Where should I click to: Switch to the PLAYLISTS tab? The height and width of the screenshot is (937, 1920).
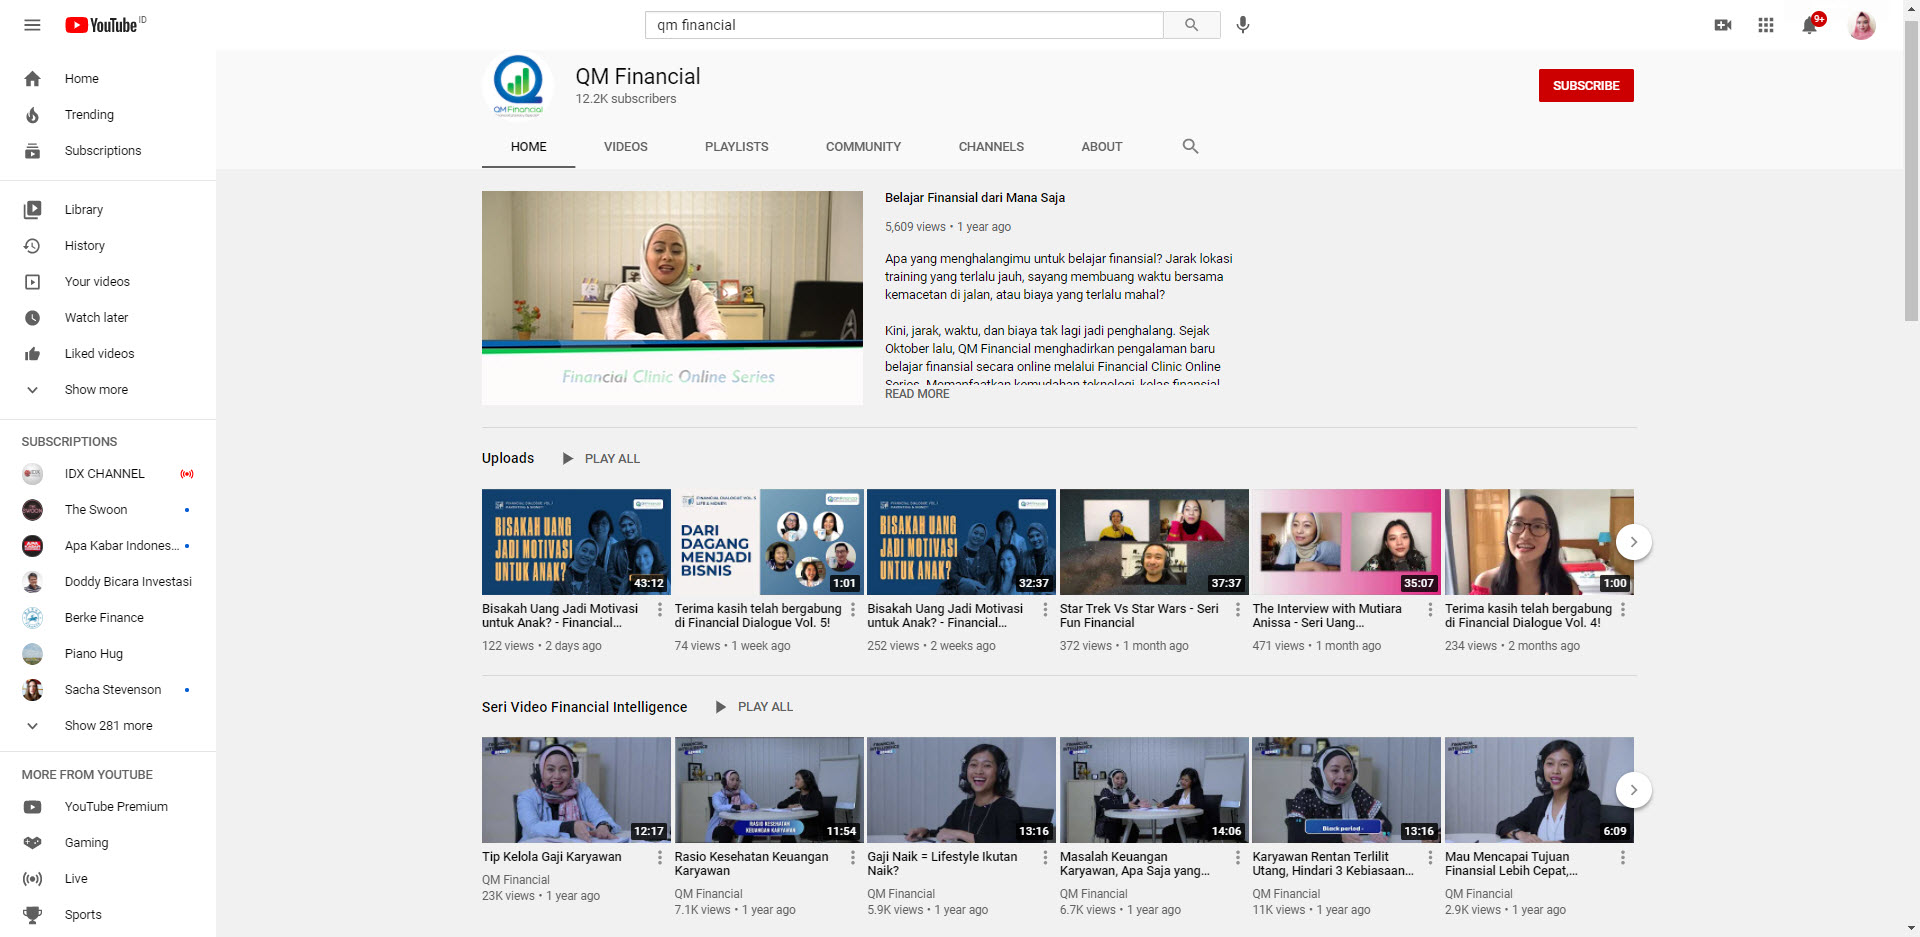737,147
